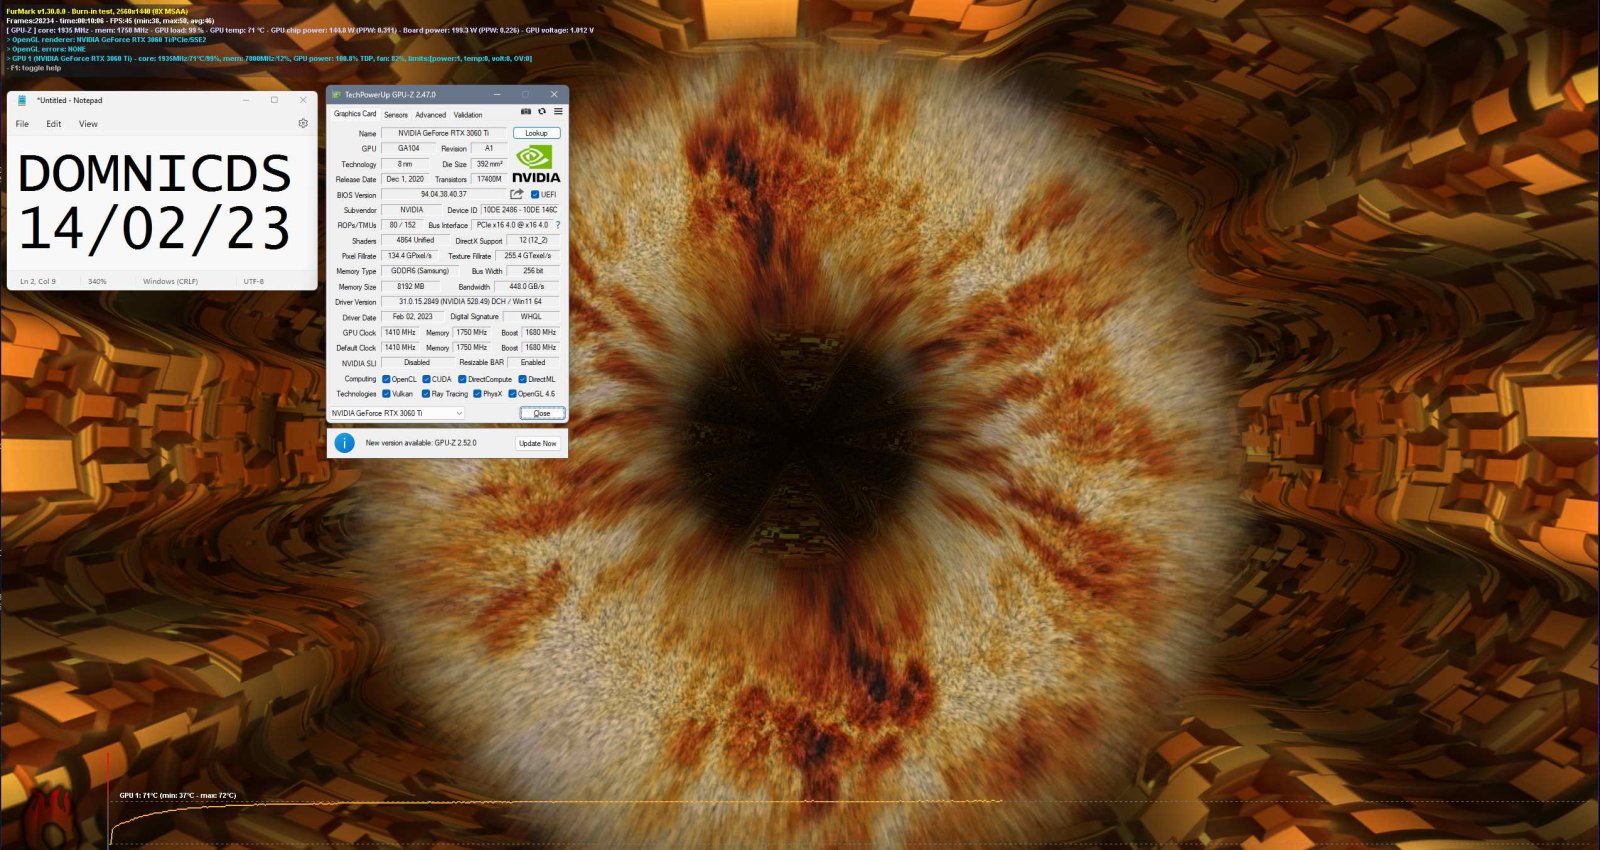Click the 340% zoom level in status bar

point(97,281)
